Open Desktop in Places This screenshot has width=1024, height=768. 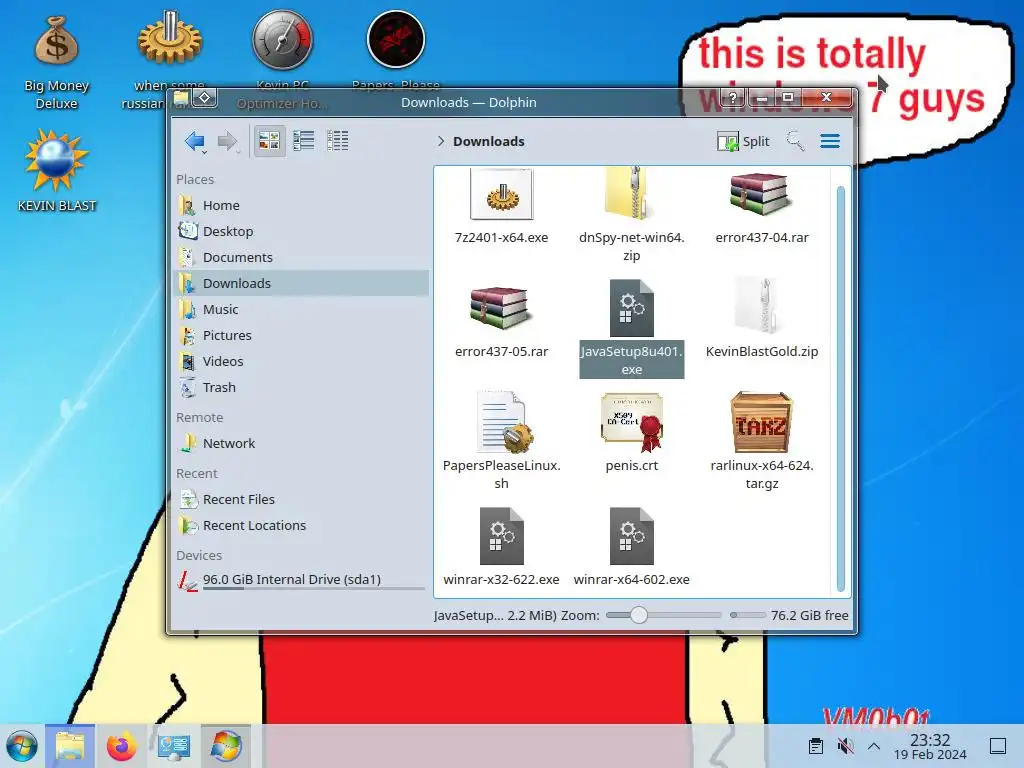point(302,231)
